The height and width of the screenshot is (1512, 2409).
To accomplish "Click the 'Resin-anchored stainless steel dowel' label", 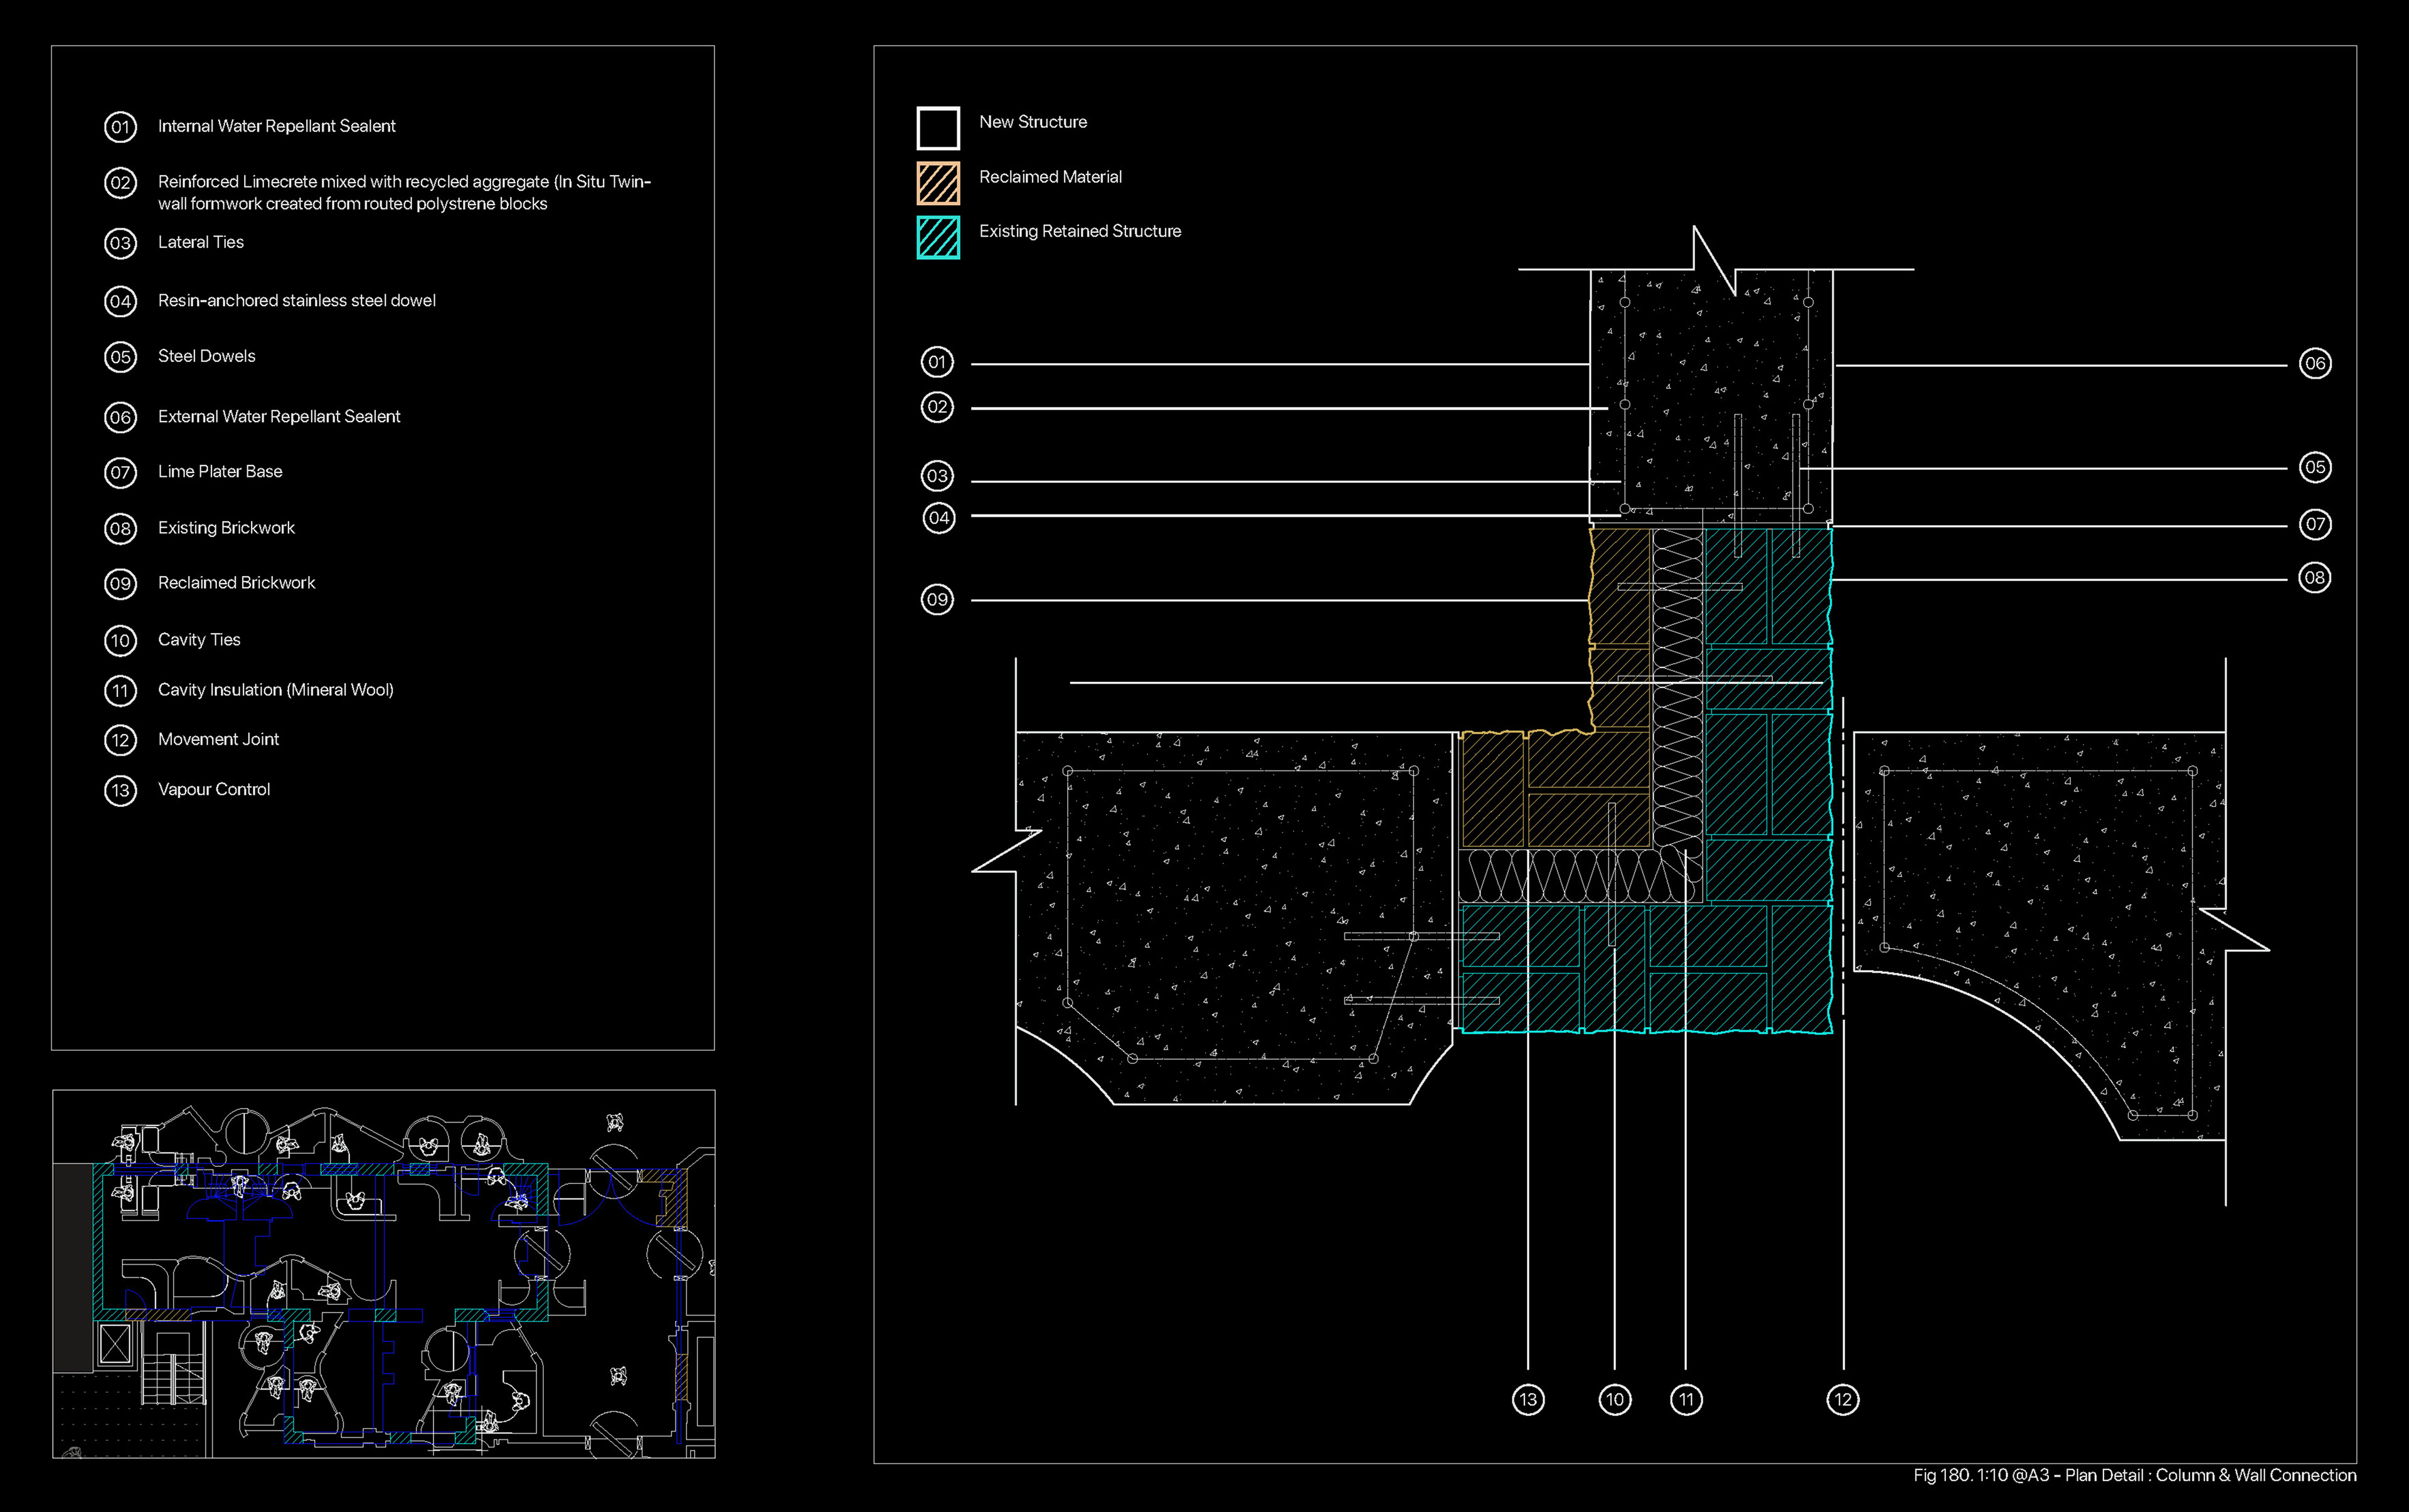I will click(x=296, y=301).
